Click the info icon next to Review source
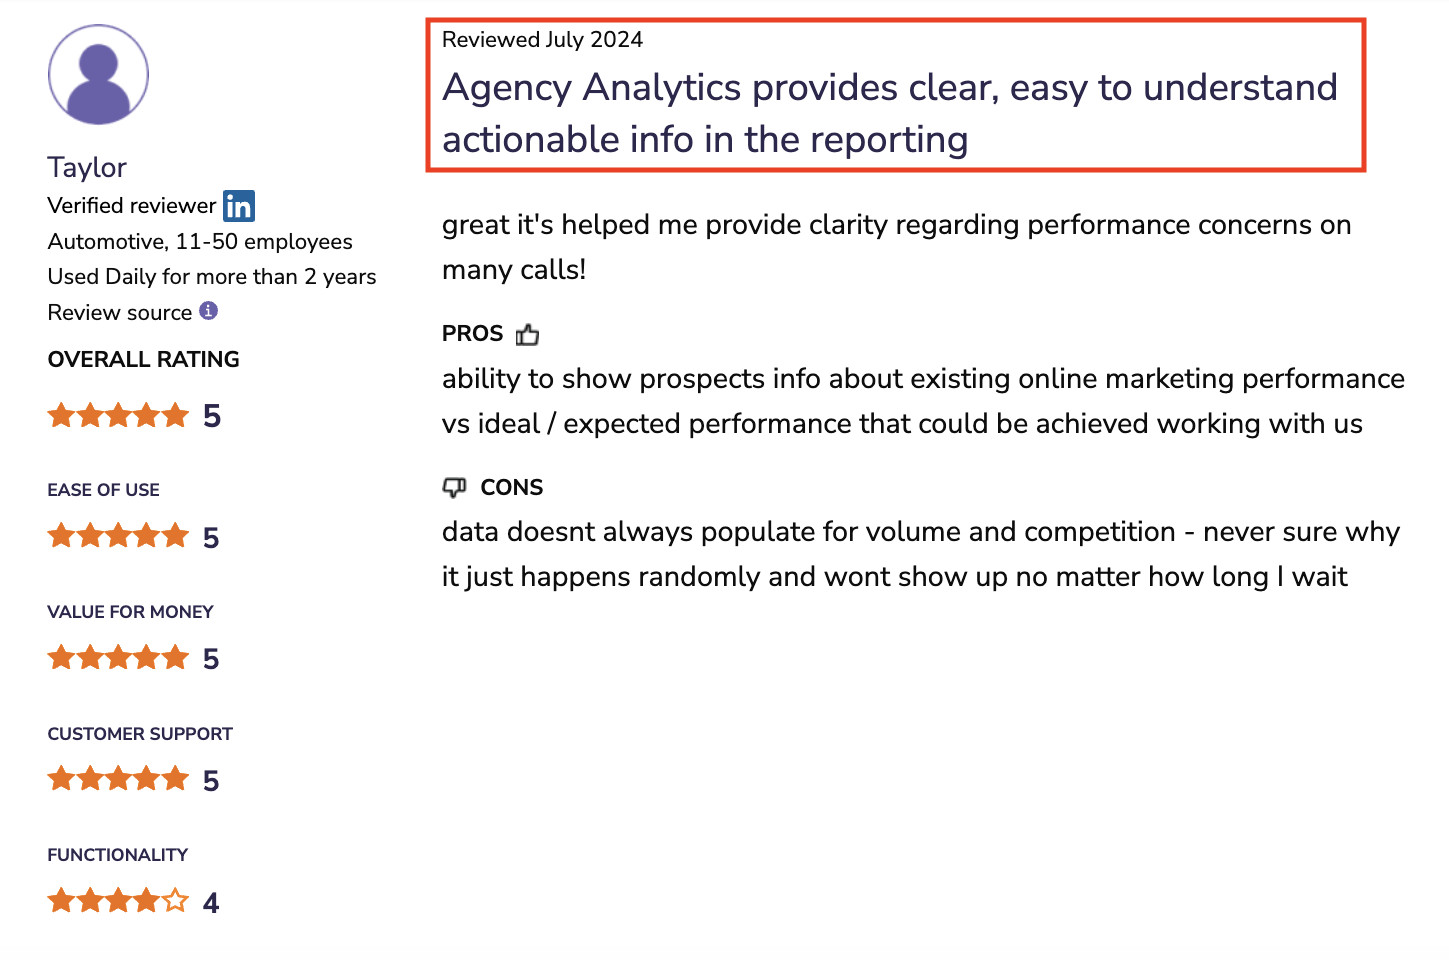 (x=208, y=311)
